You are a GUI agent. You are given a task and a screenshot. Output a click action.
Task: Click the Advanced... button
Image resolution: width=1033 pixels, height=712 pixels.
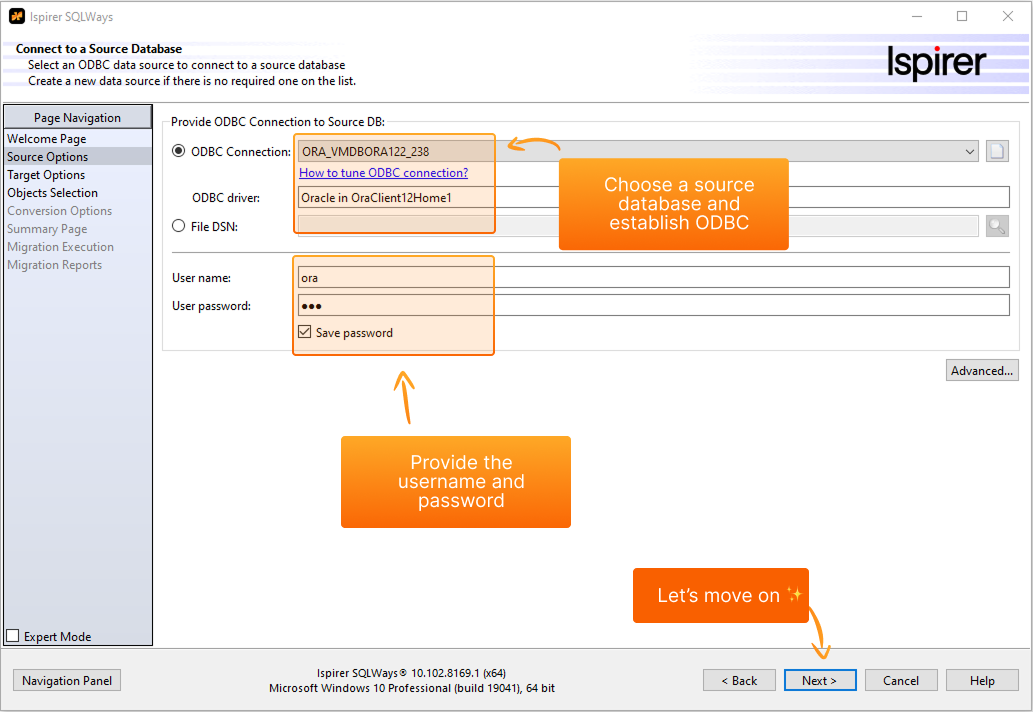click(x=981, y=369)
